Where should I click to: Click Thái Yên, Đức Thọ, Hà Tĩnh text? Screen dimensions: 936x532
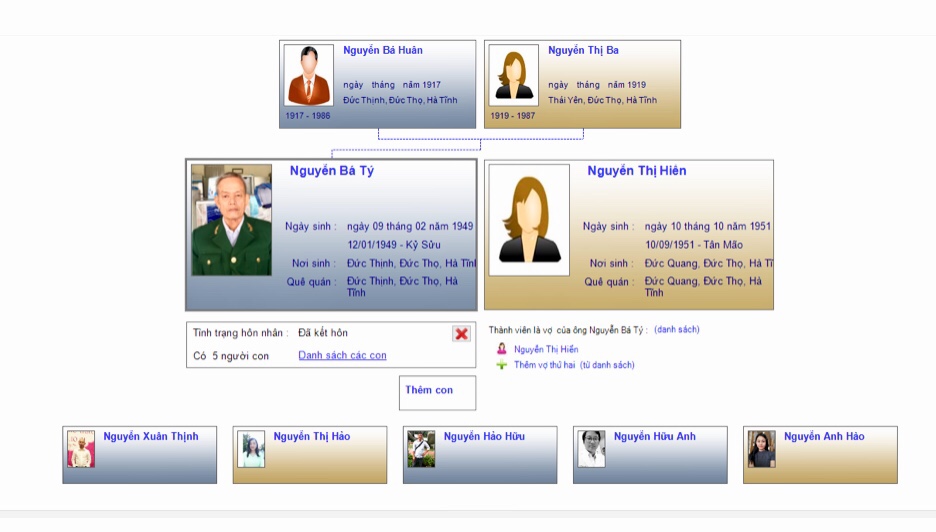(x=602, y=100)
